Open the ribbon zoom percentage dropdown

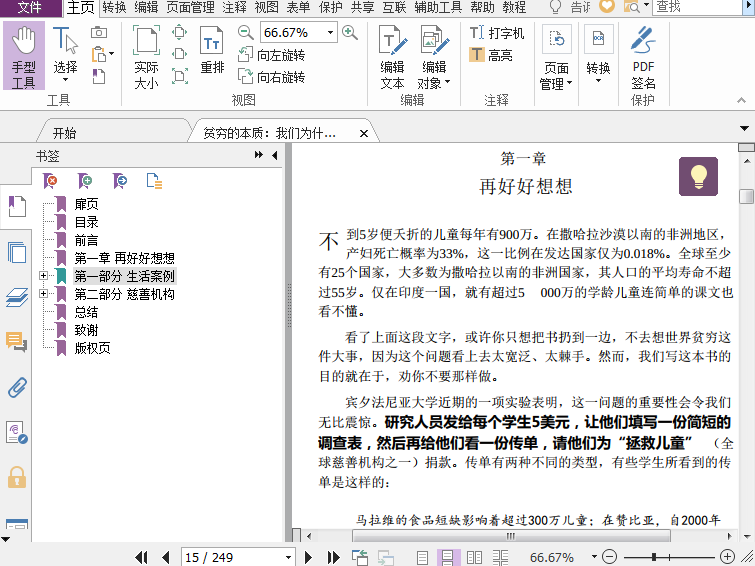click(x=330, y=32)
